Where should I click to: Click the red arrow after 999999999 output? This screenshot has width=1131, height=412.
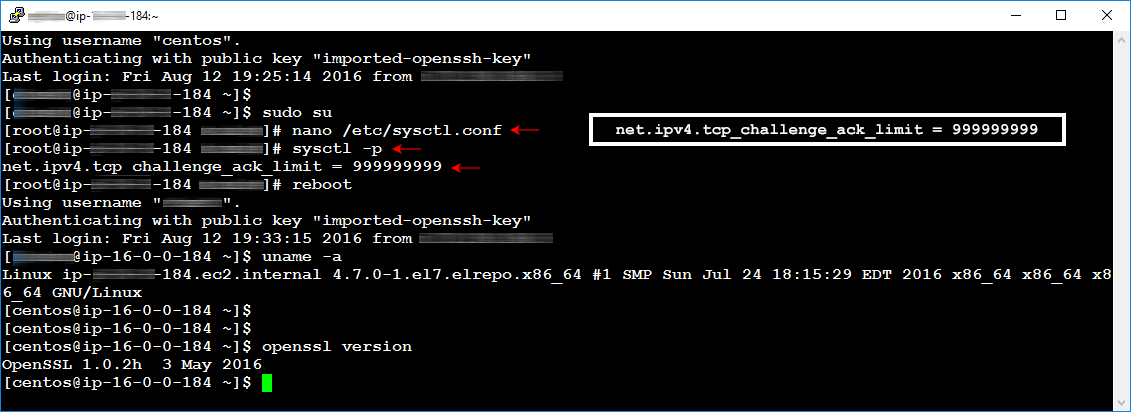(x=466, y=167)
